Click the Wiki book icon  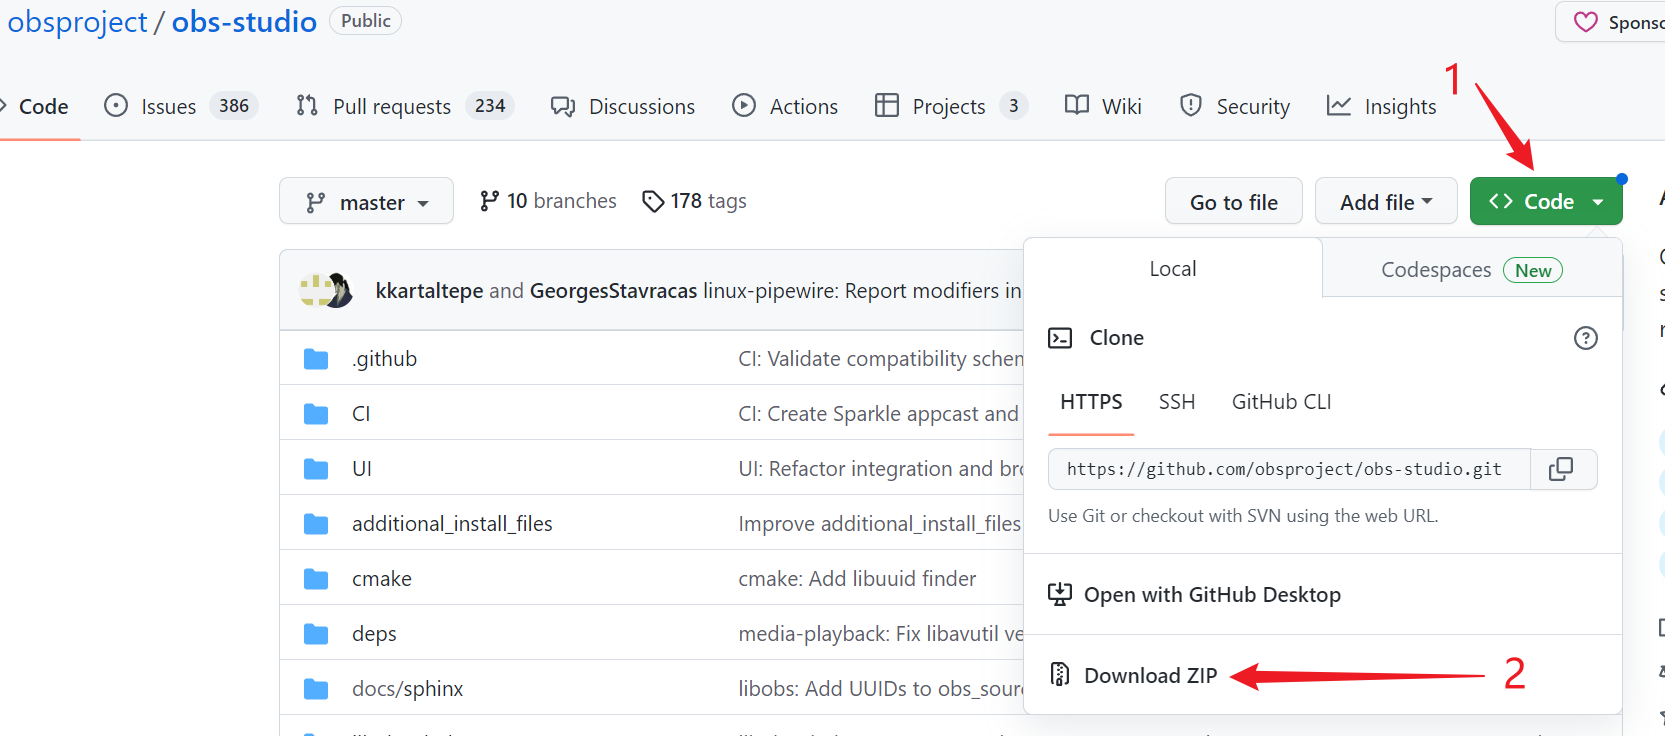tap(1077, 105)
